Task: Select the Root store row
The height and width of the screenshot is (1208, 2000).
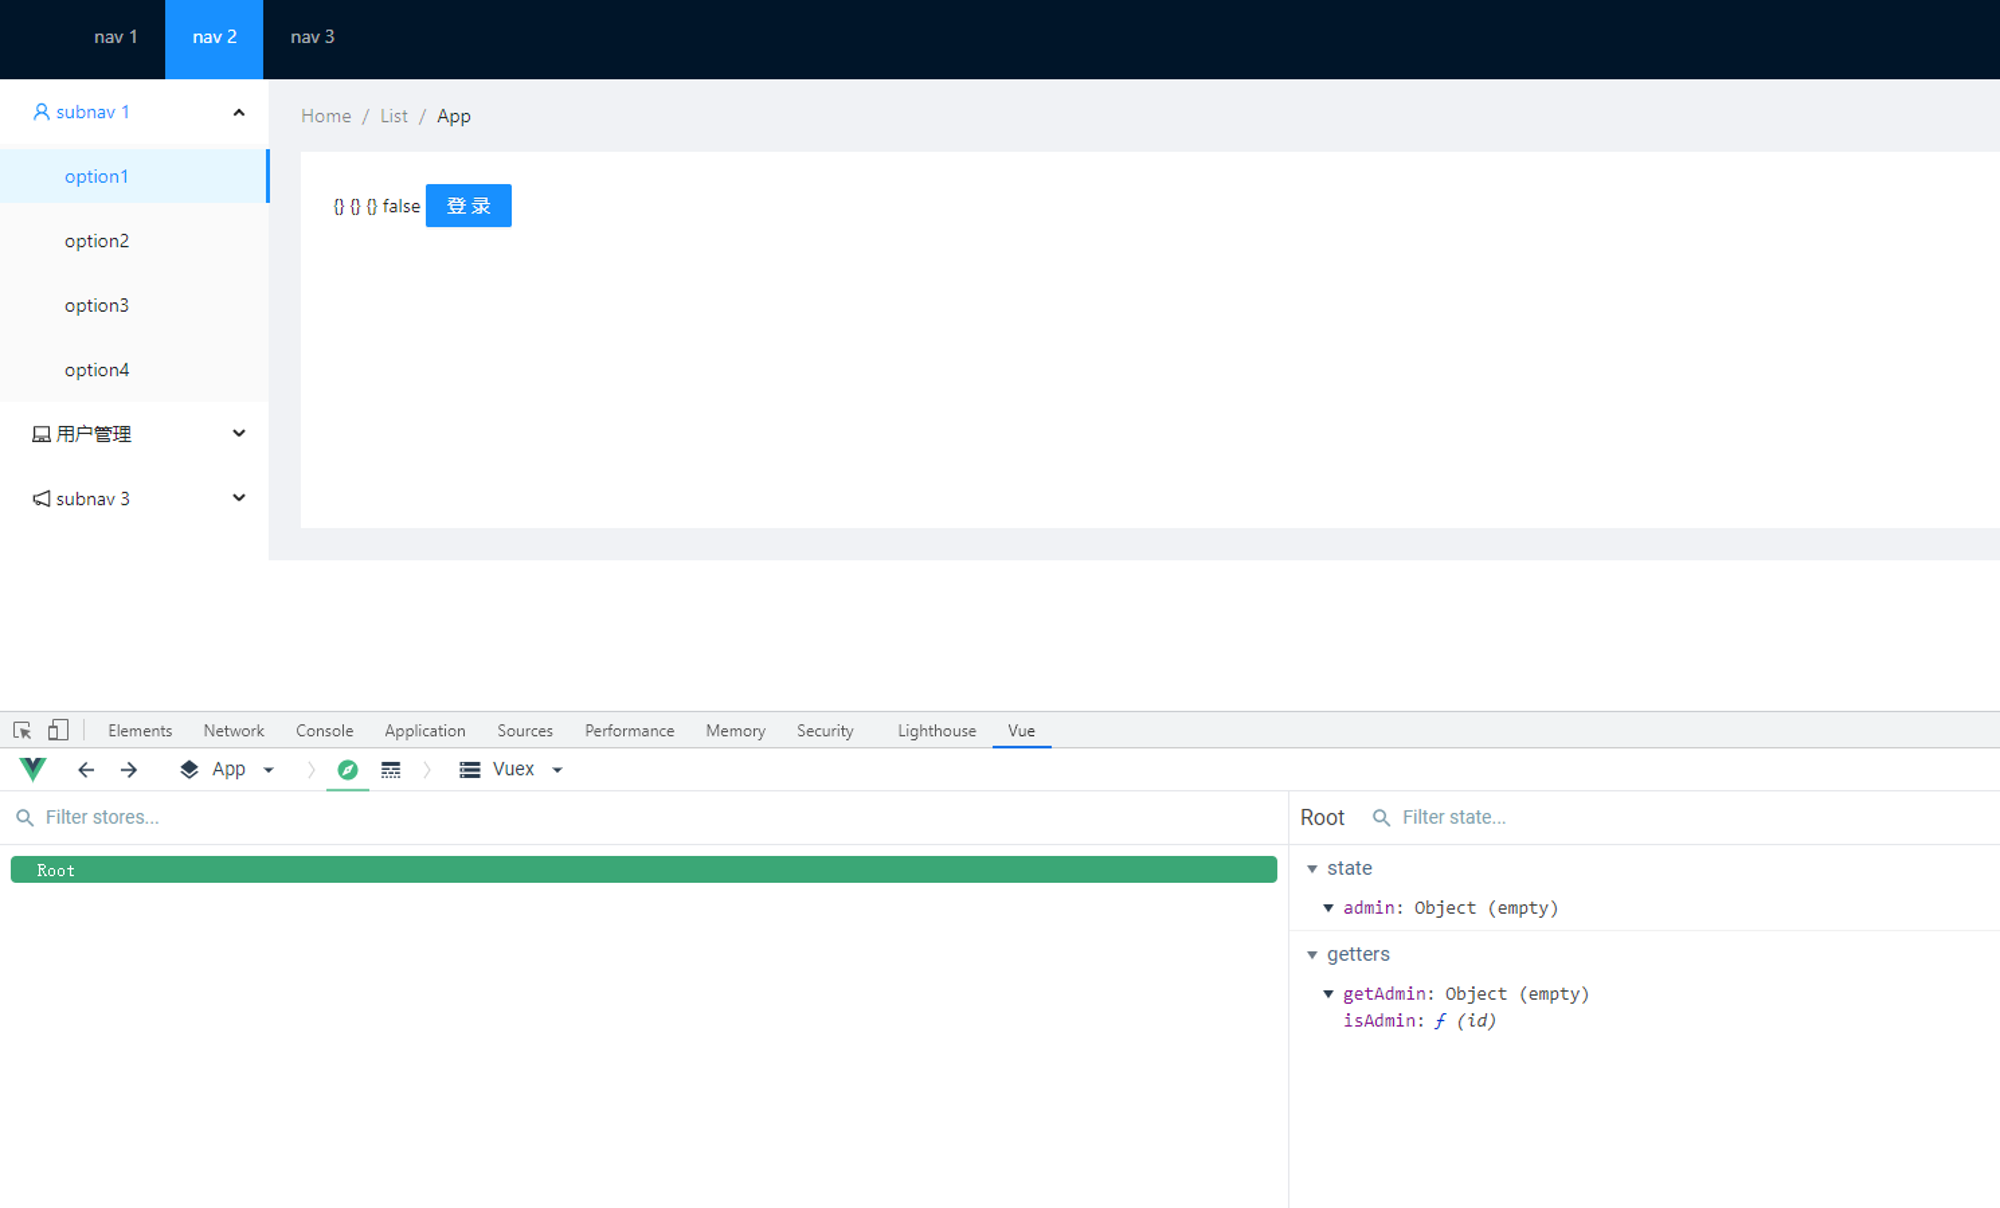Action: [x=643, y=869]
